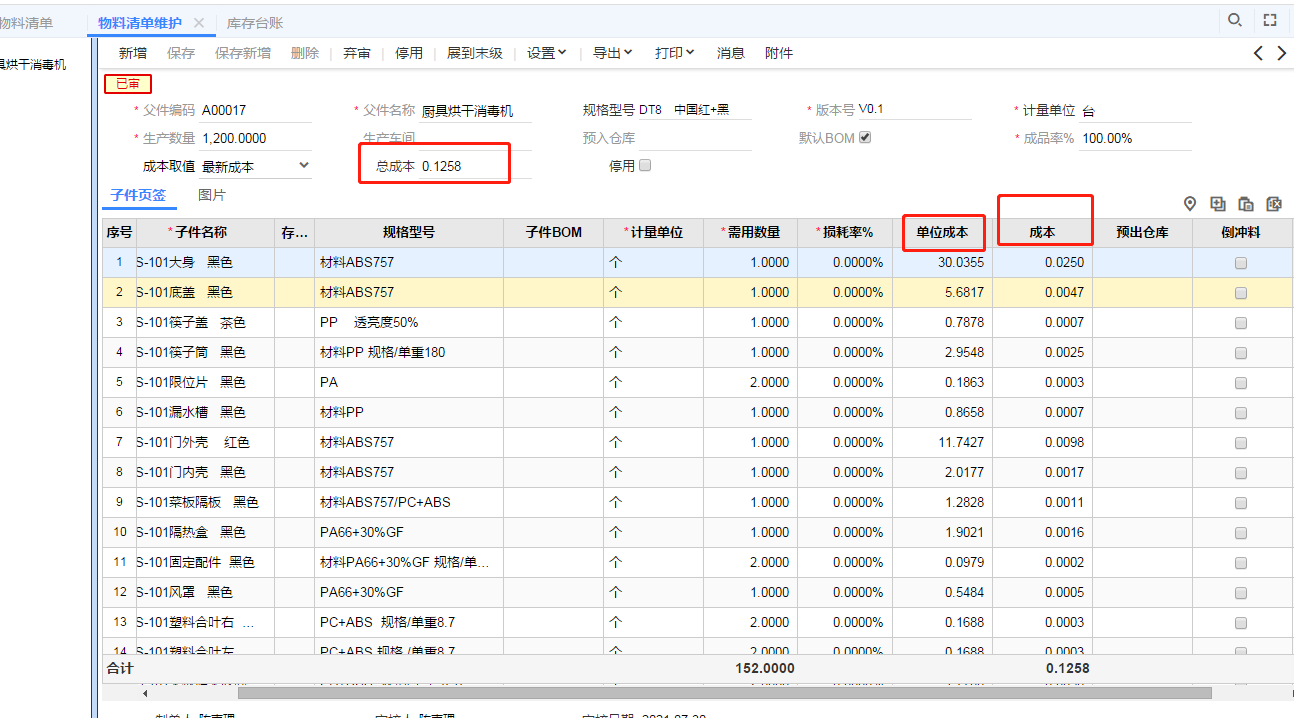The height and width of the screenshot is (718, 1294).
Task: Click the delete-row icon above table
Action: [x=1274, y=204]
